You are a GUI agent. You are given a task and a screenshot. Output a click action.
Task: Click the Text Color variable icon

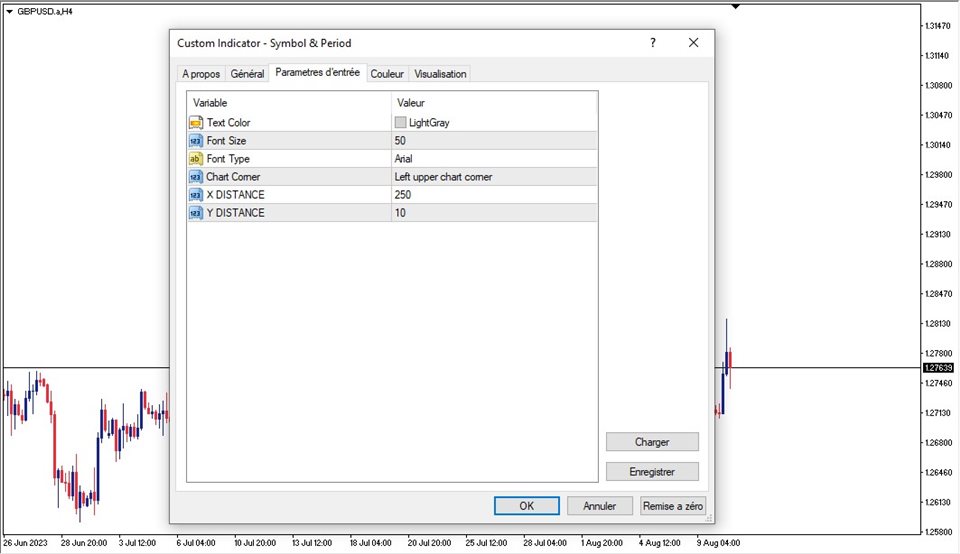195,122
